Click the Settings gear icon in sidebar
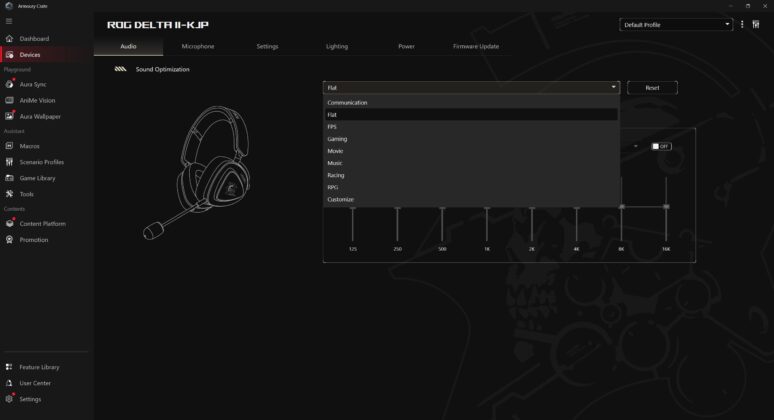774x420 pixels. (9, 399)
